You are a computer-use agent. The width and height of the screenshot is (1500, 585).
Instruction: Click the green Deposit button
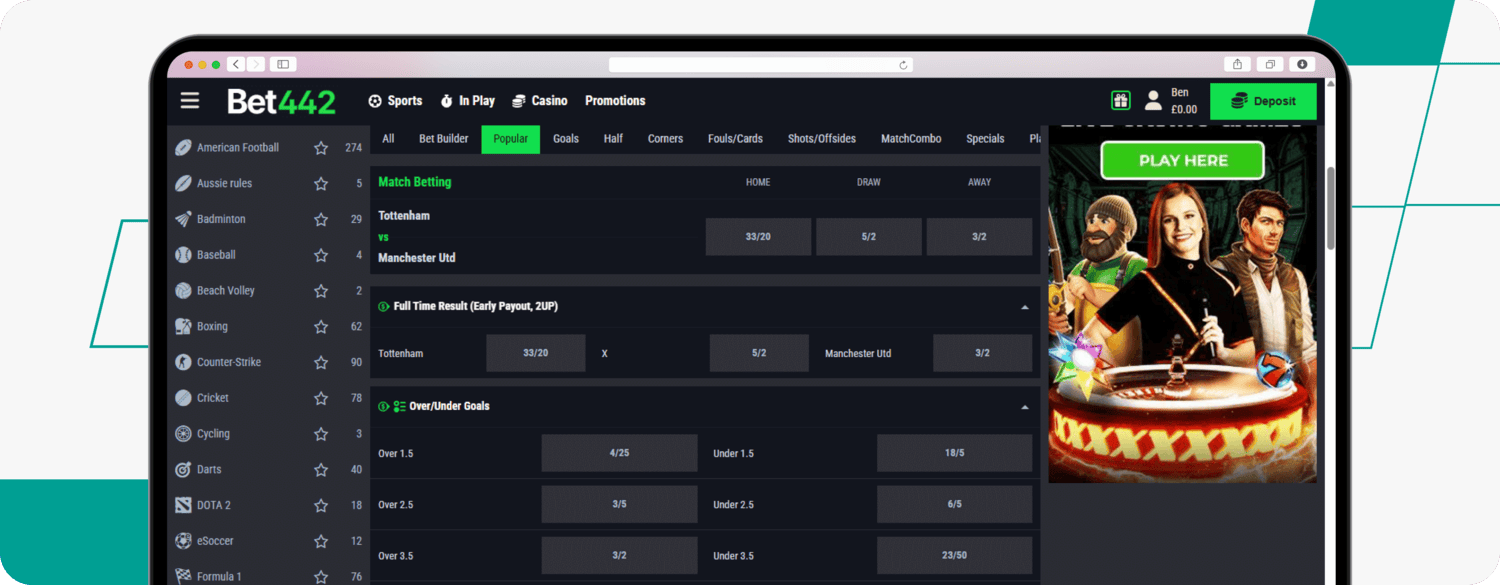click(x=1263, y=100)
